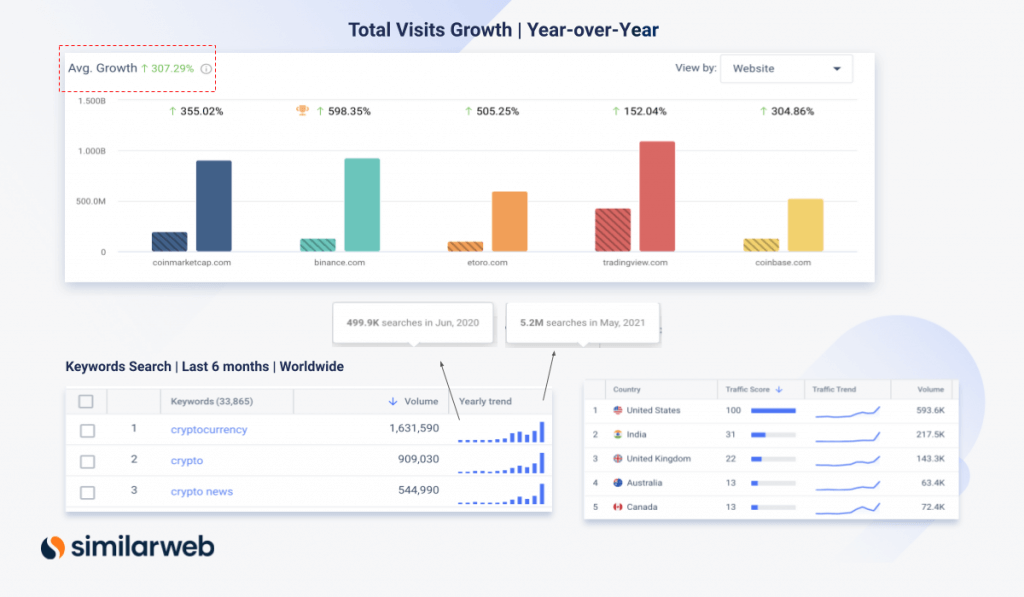Click the binance.com axis label

point(340,263)
